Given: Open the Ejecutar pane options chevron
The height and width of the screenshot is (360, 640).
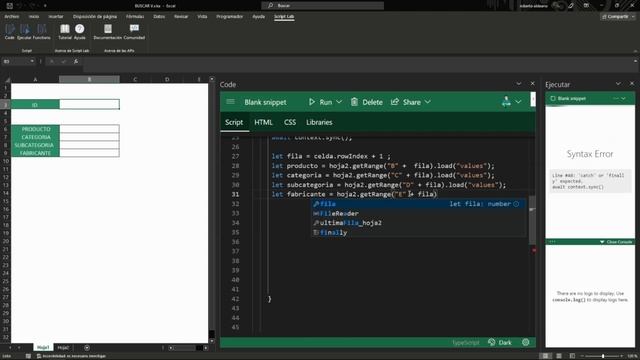Looking at the screenshot, I should click(618, 84).
